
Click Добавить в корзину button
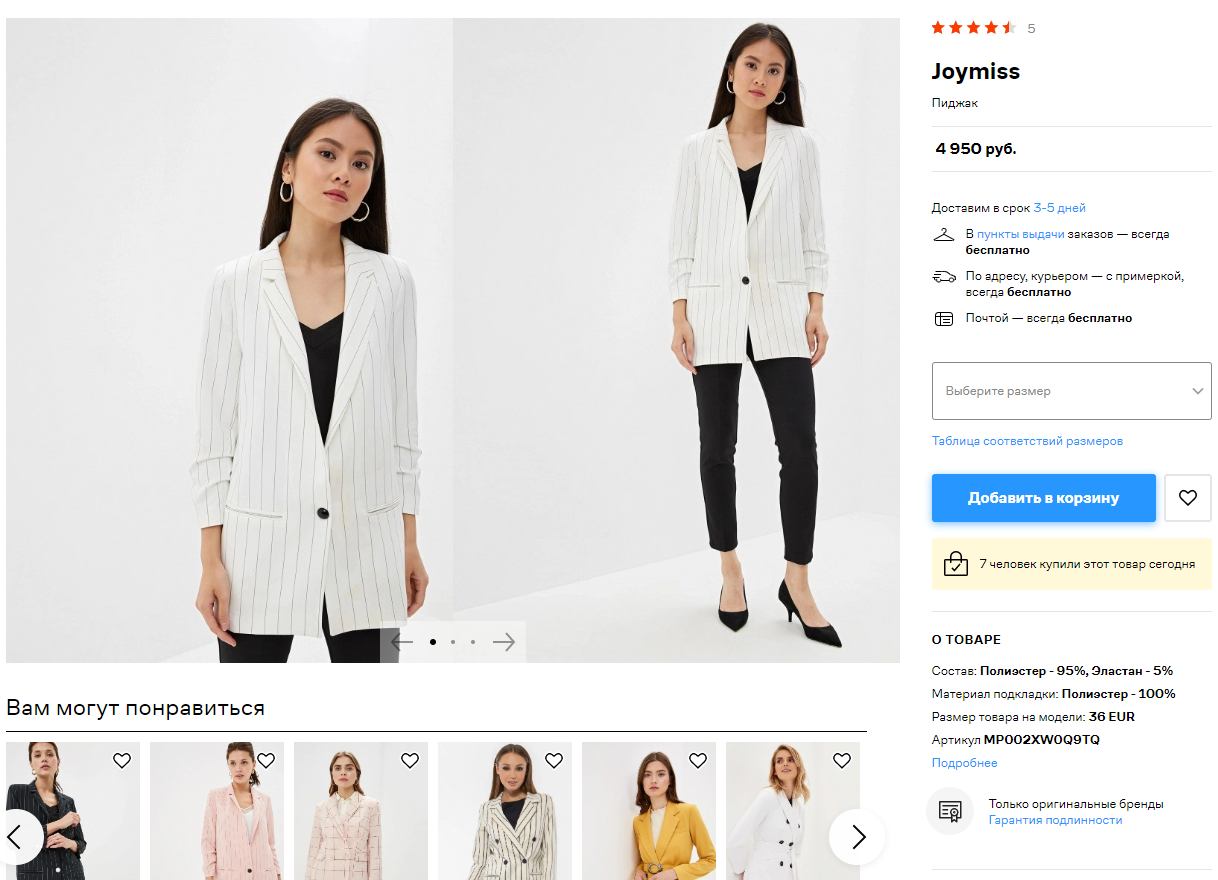1043,498
